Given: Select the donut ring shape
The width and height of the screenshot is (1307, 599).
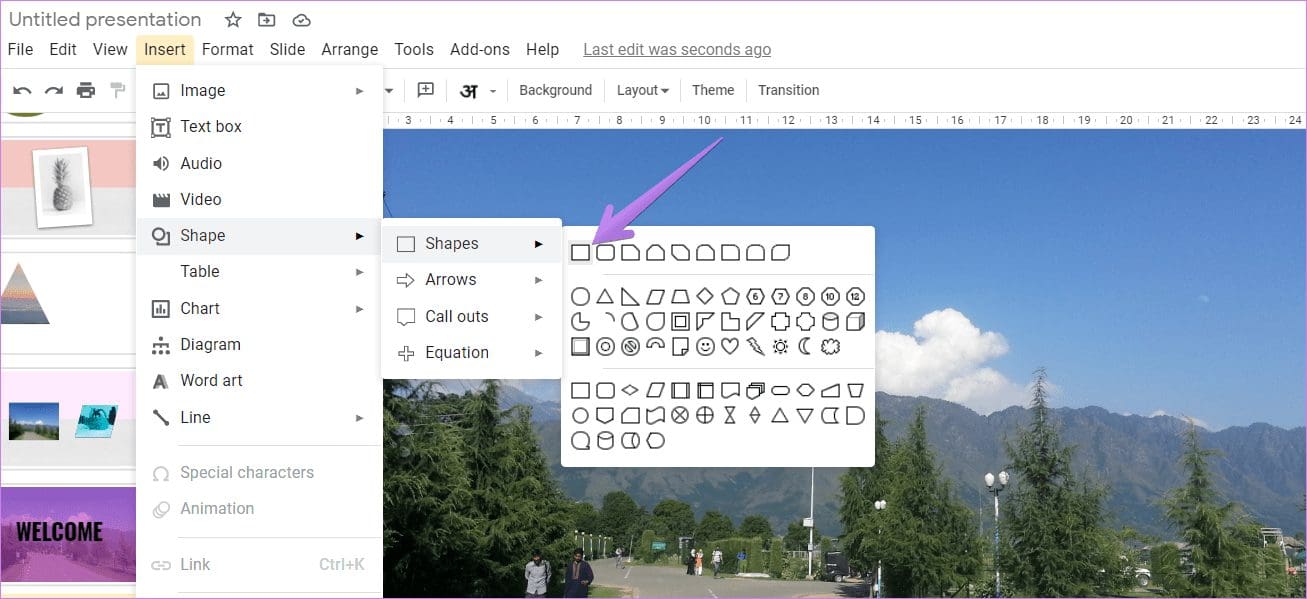Looking at the screenshot, I should pyautogui.click(x=605, y=346).
